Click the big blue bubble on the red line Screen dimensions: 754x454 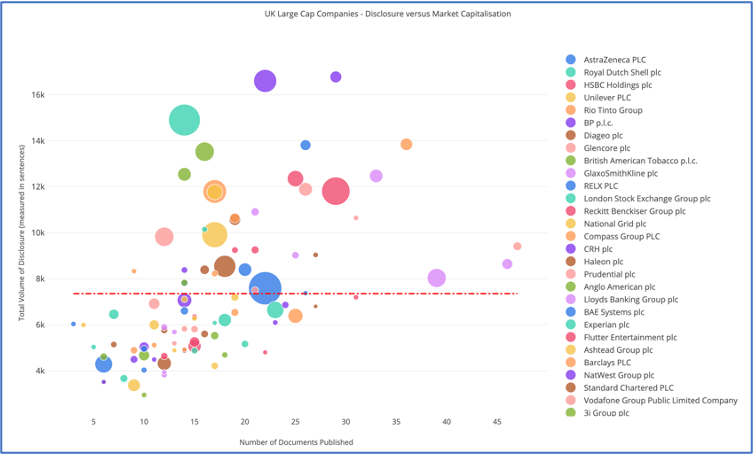[x=265, y=288]
